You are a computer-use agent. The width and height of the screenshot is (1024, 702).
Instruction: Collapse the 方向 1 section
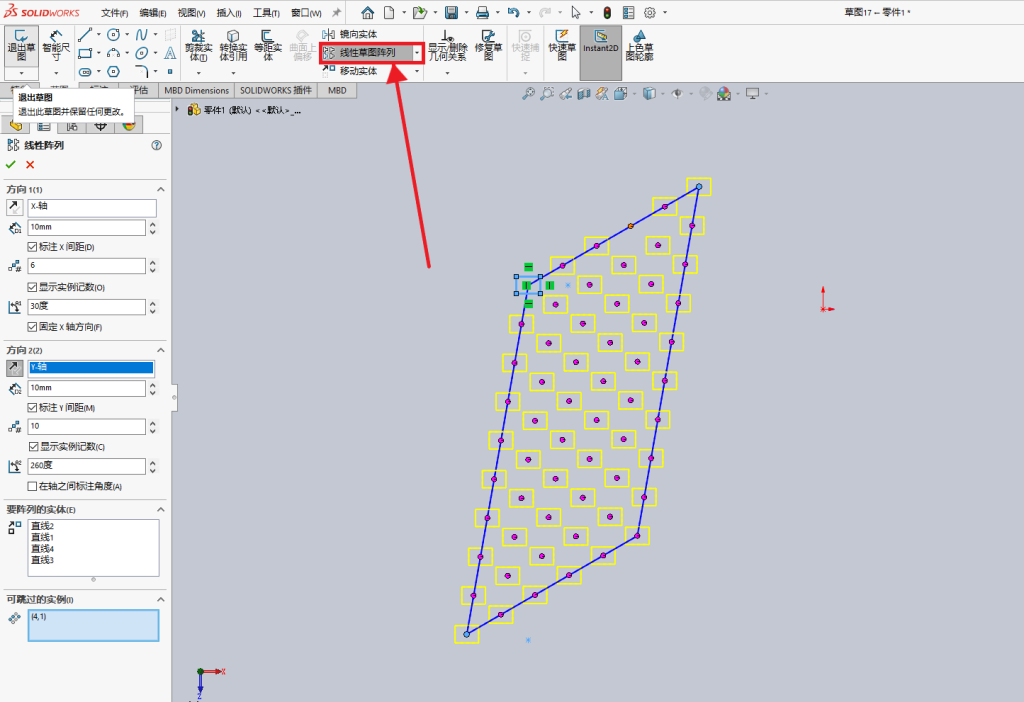coord(161,189)
